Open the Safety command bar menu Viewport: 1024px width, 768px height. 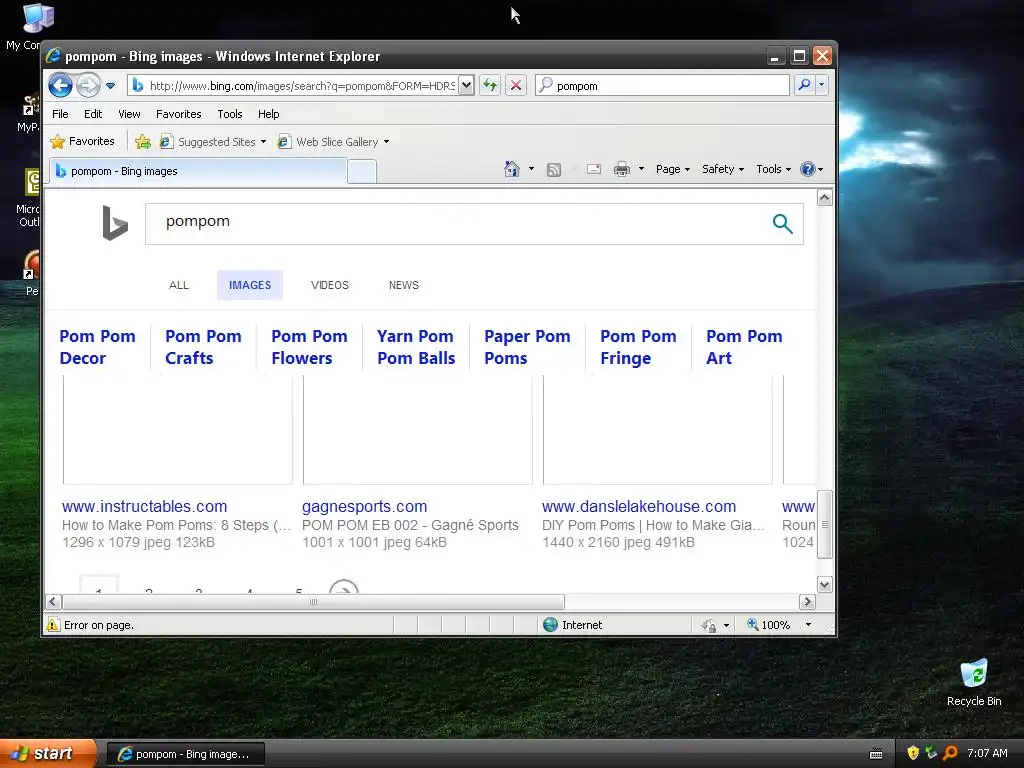click(722, 169)
